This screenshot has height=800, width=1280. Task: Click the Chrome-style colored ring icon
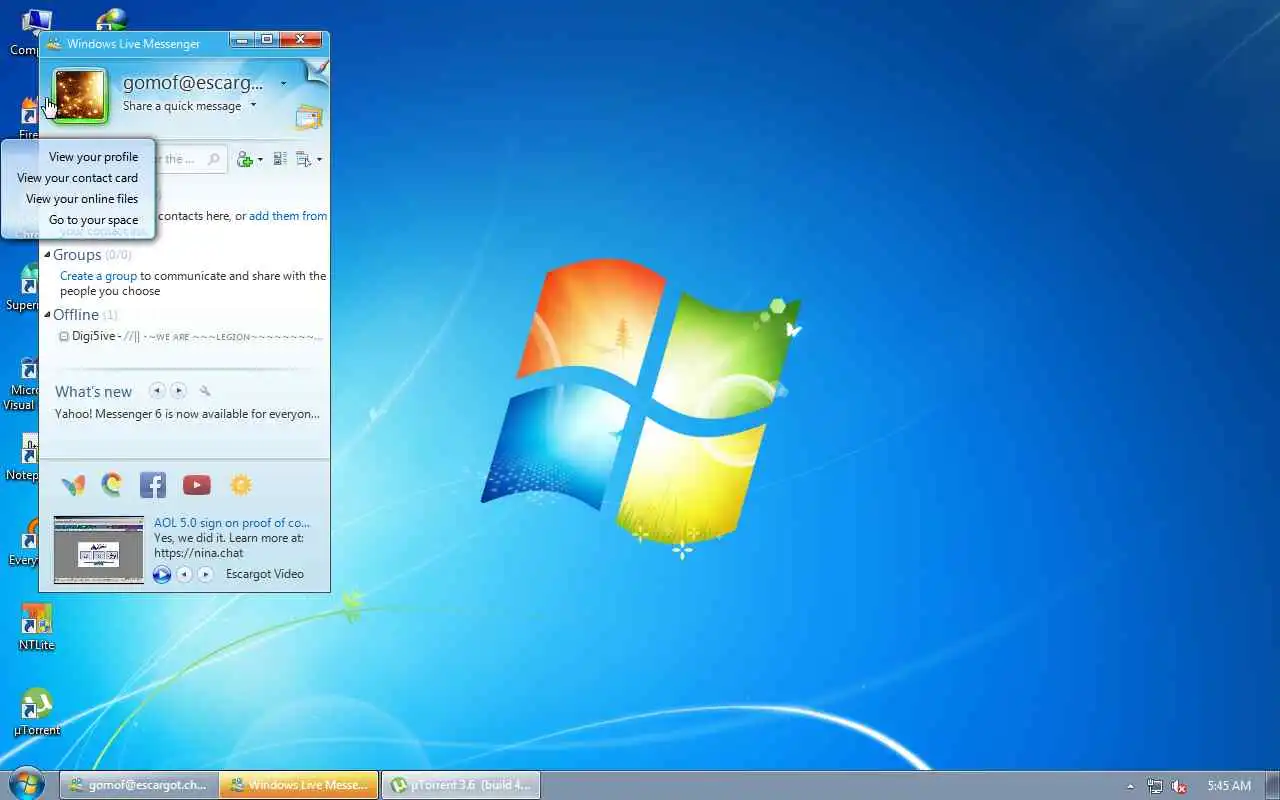click(x=112, y=485)
